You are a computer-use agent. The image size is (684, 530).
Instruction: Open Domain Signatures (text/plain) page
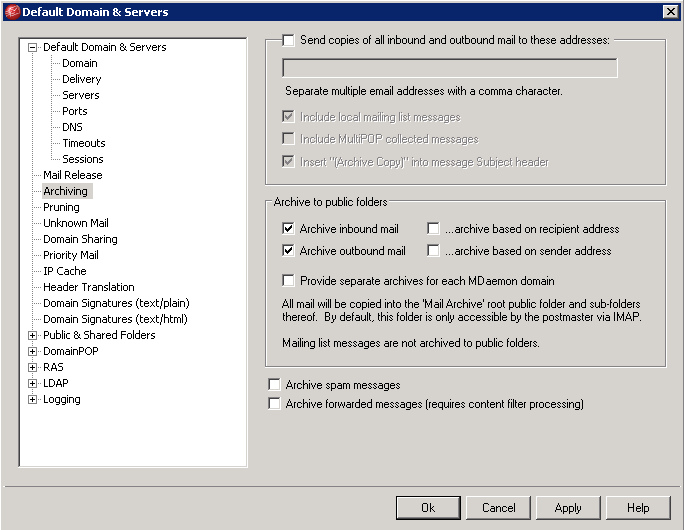pyautogui.click(x=116, y=303)
